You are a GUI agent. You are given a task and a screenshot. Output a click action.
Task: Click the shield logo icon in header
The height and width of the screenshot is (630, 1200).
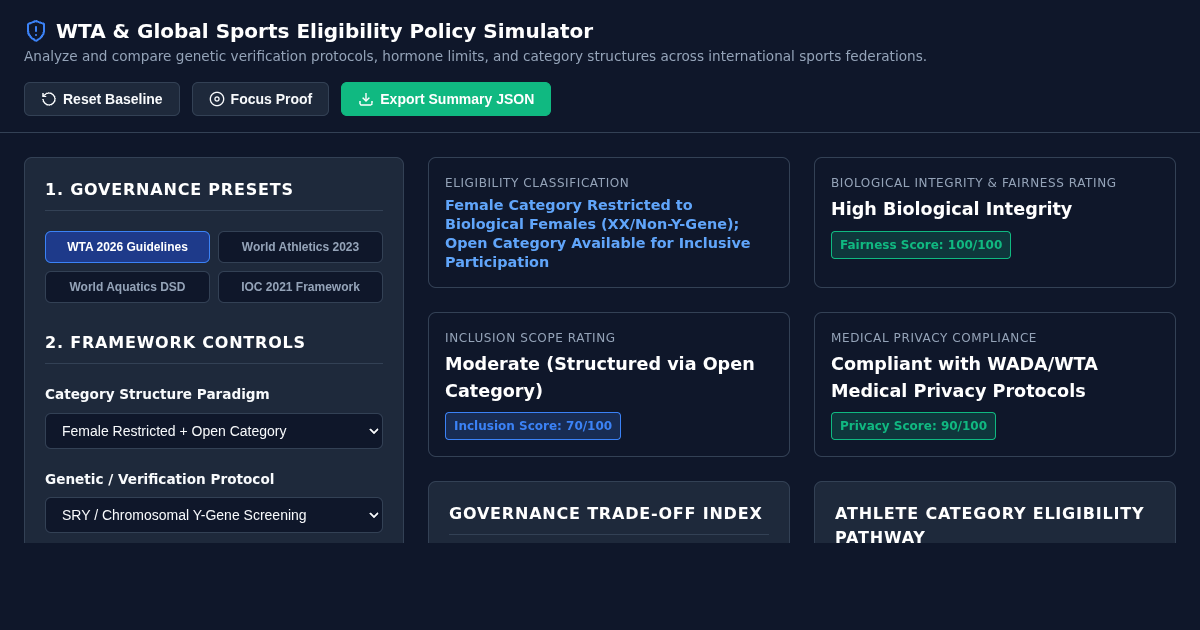[x=36, y=31]
